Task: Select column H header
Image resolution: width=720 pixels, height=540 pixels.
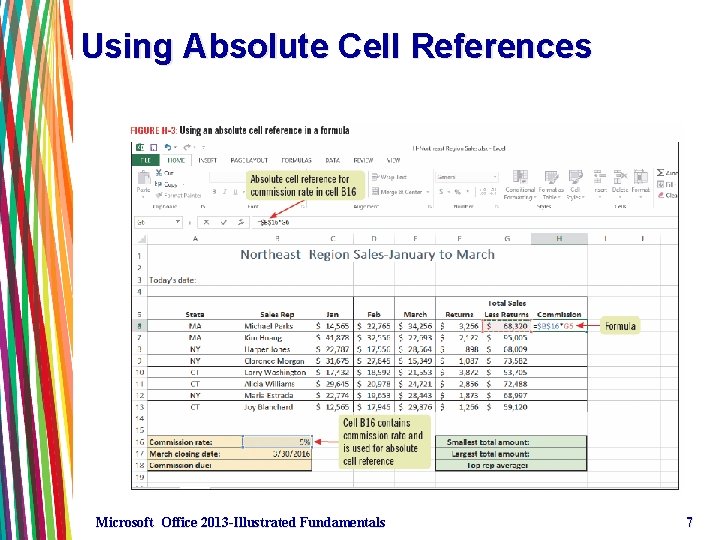Action: point(559,238)
